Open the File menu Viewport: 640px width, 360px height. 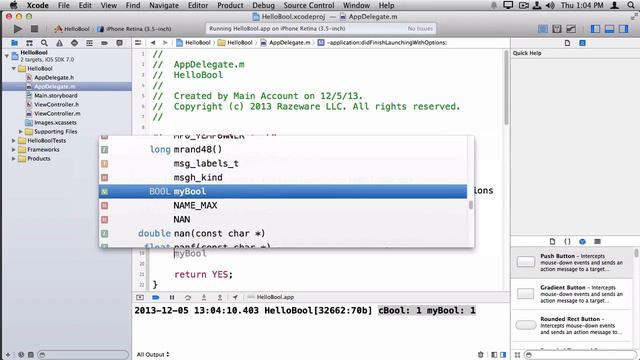(64, 5)
